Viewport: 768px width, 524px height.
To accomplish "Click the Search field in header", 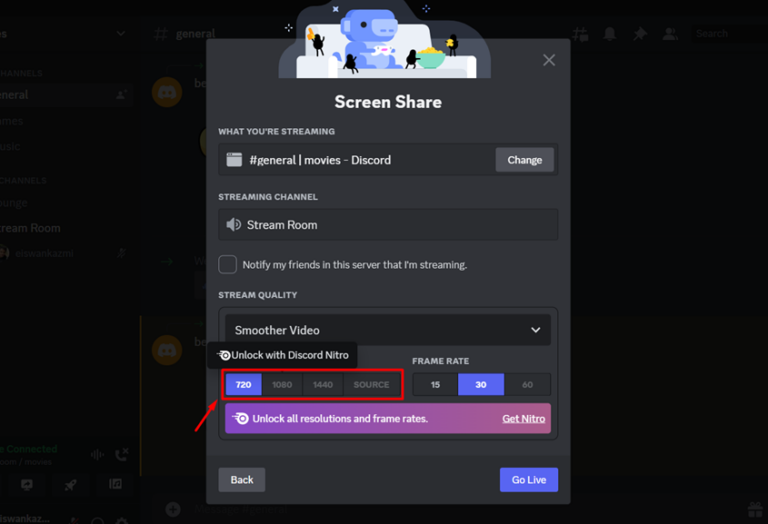I will 730,34.
